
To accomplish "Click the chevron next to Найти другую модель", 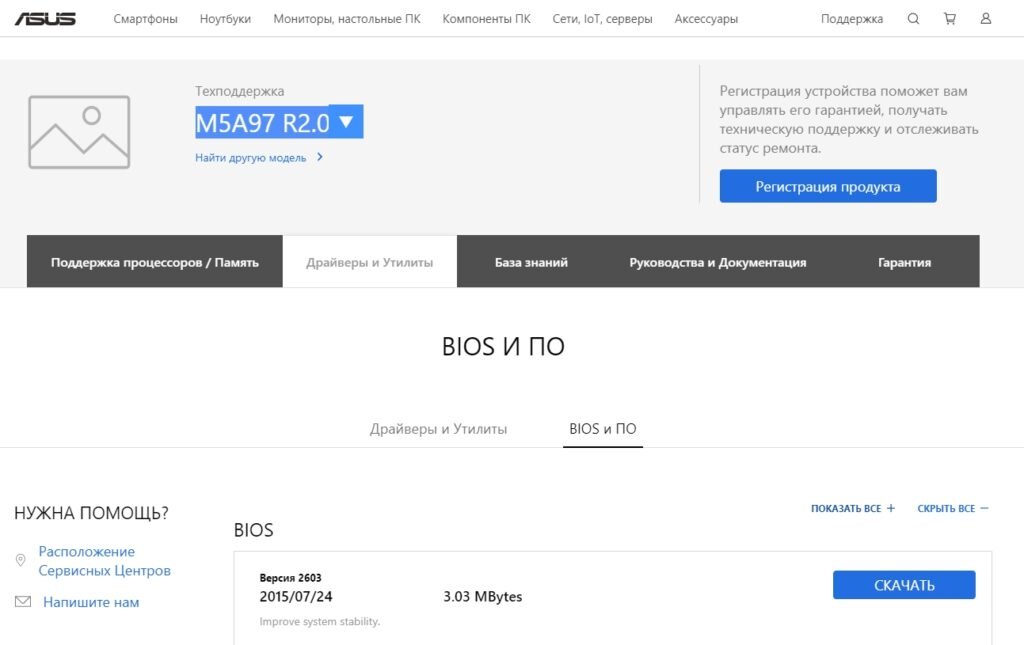I will point(319,157).
